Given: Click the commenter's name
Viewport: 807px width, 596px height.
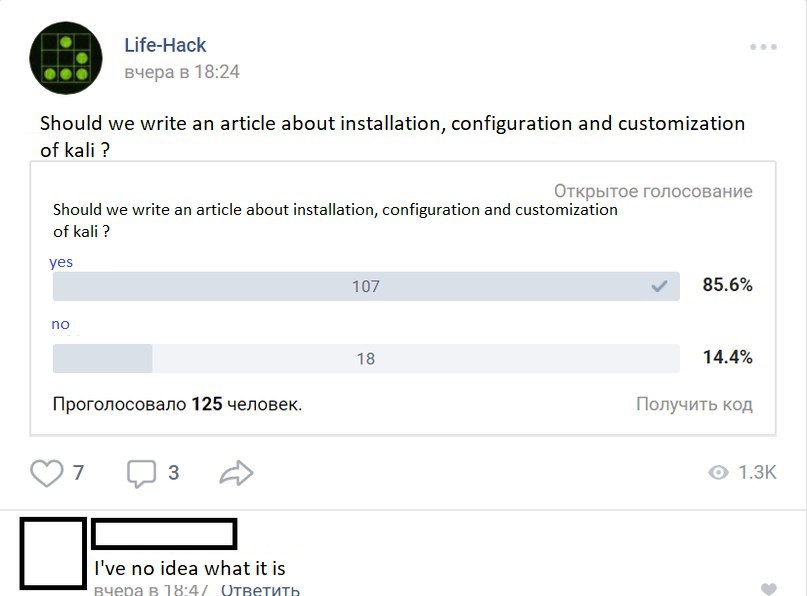Looking at the screenshot, I should tap(164, 534).
